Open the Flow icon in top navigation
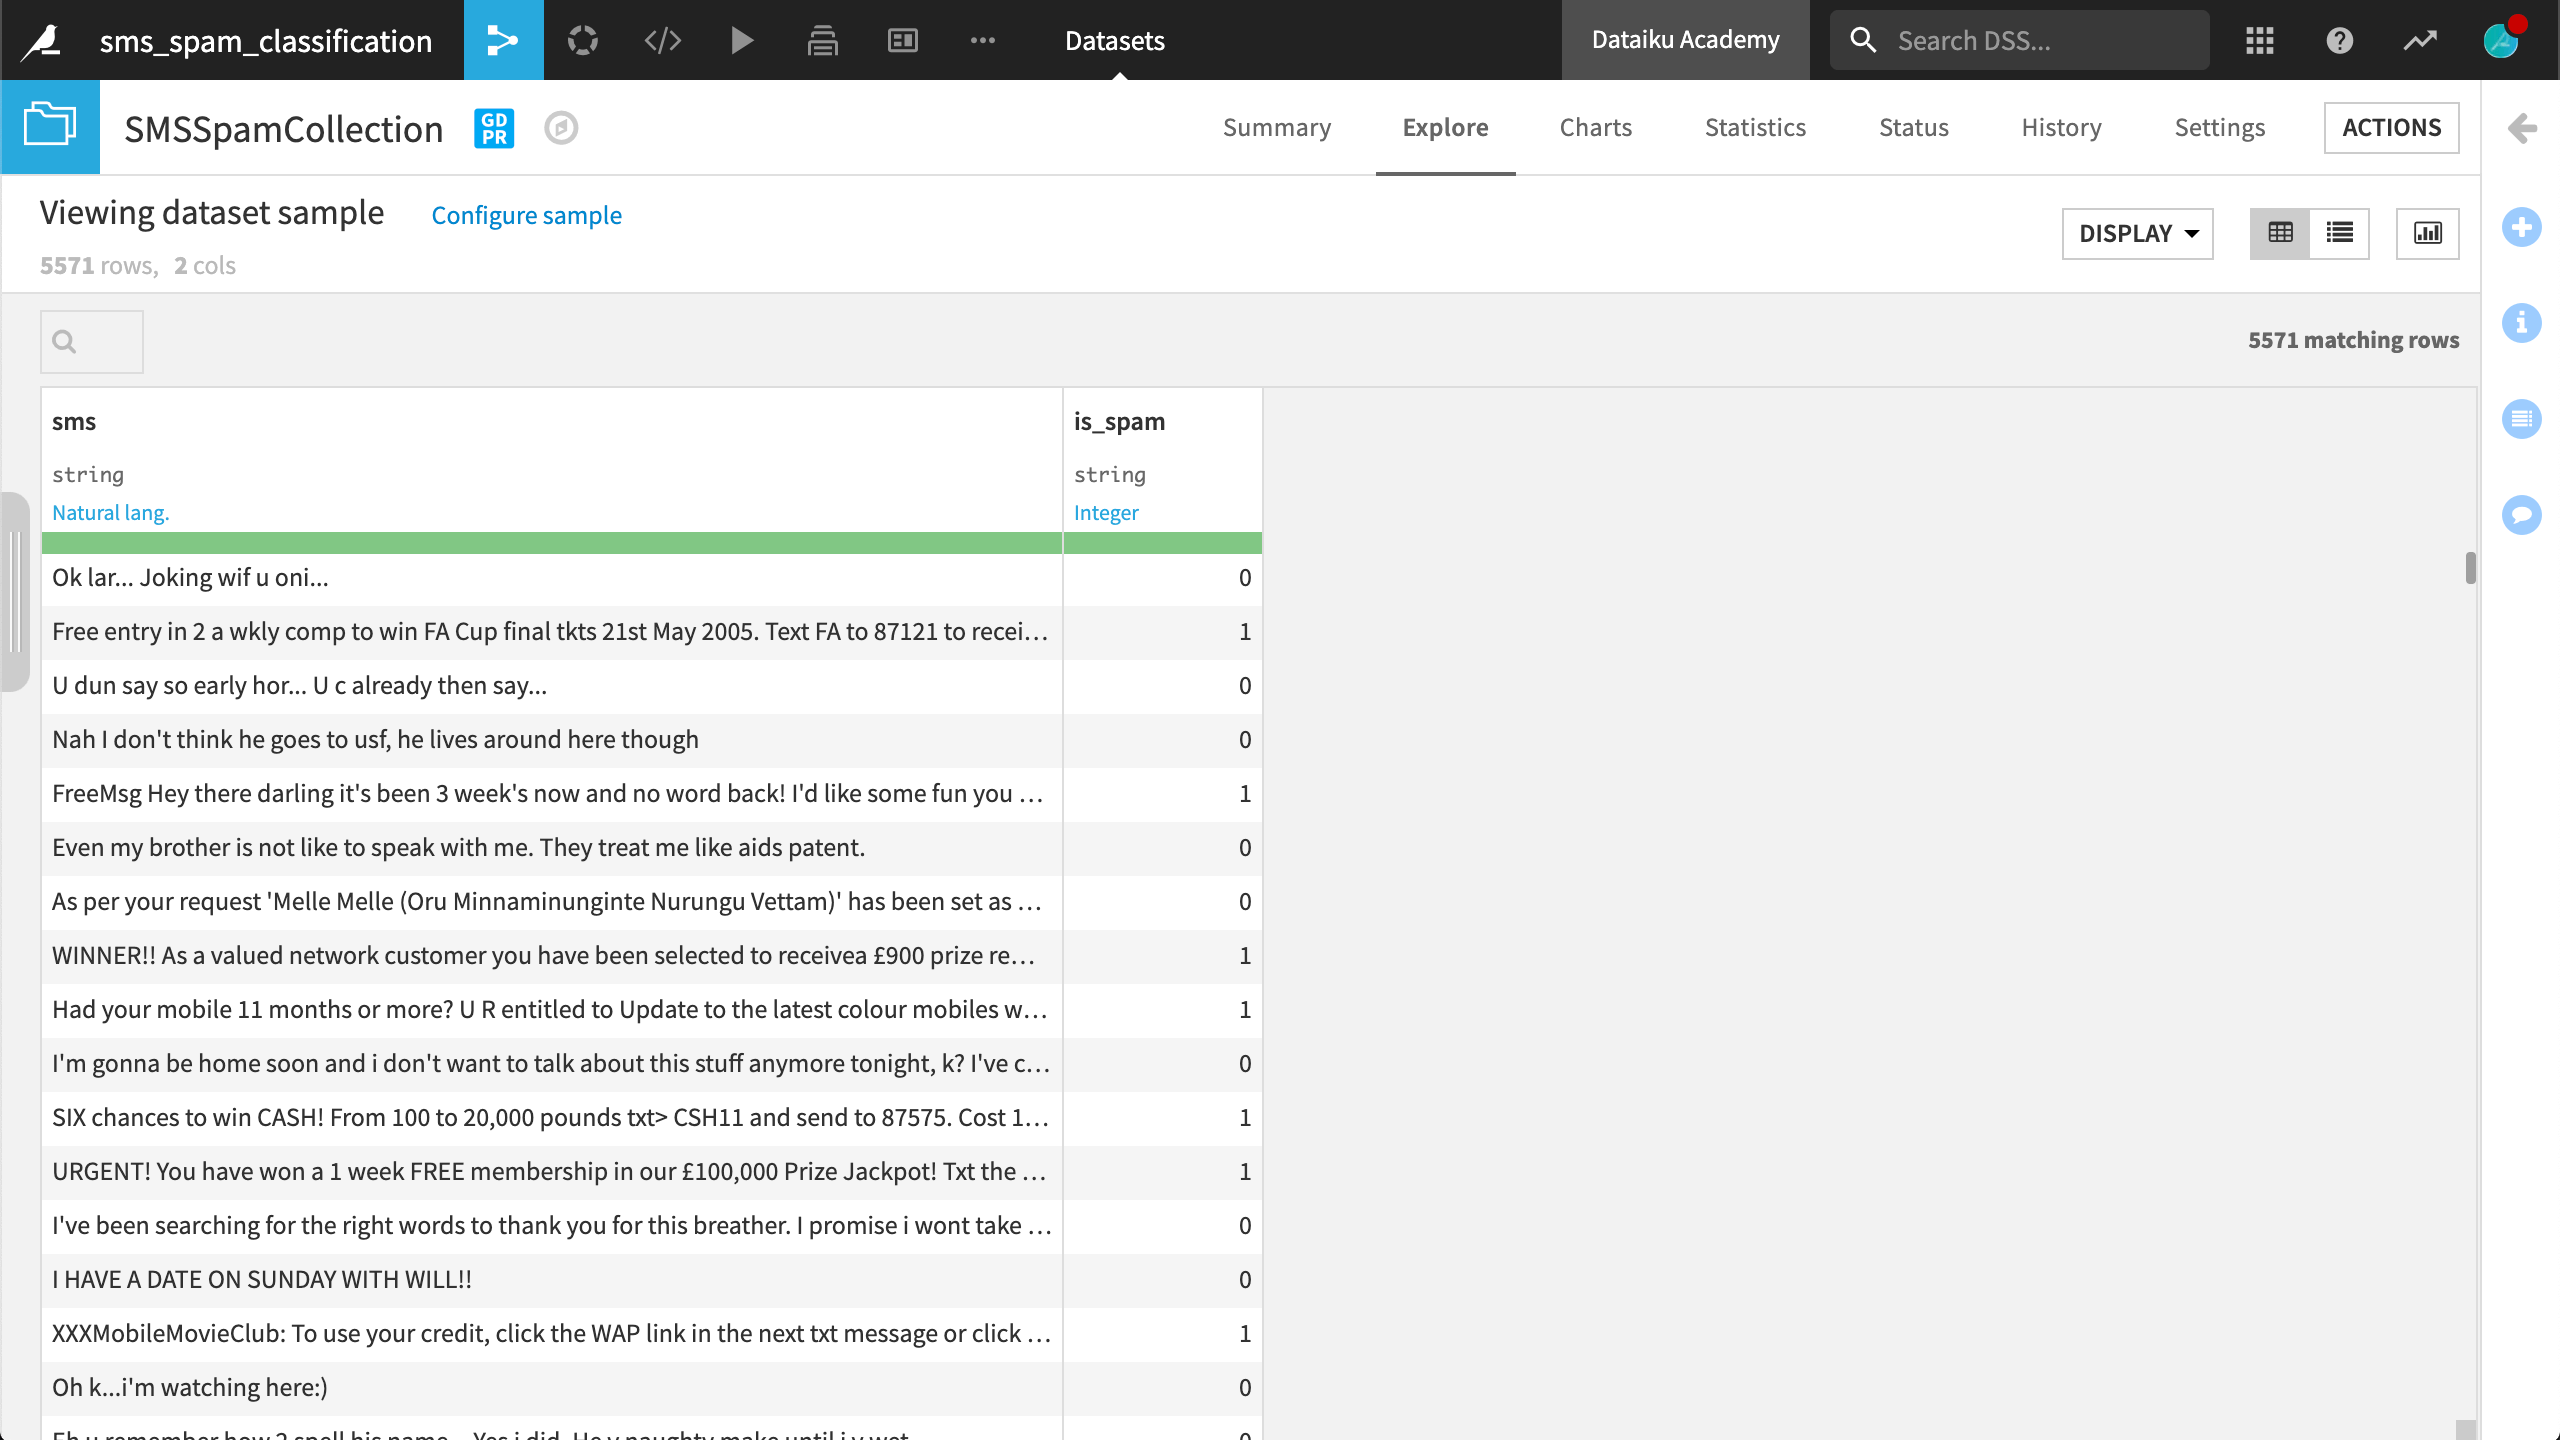Image resolution: width=2560 pixels, height=1440 pixels. point(503,40)
